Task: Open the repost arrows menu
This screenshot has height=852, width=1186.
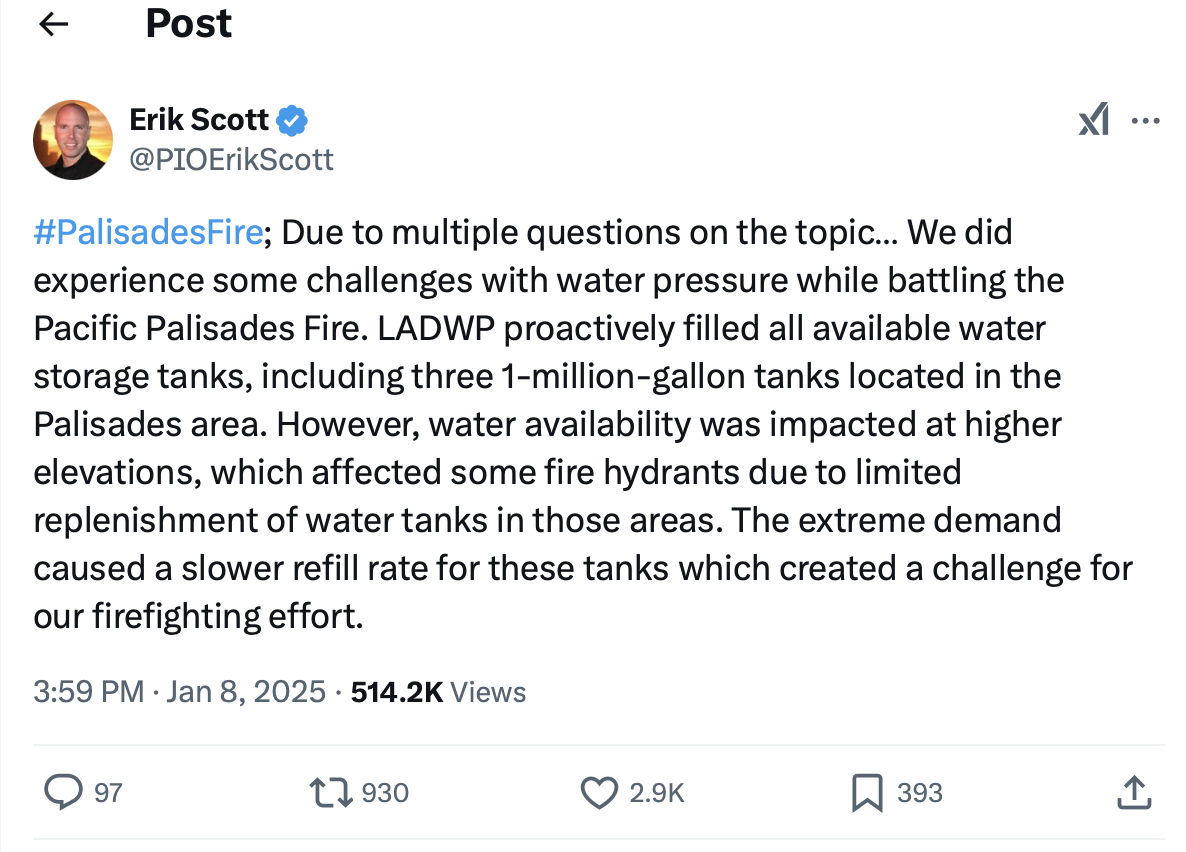Action: [331, 793]
